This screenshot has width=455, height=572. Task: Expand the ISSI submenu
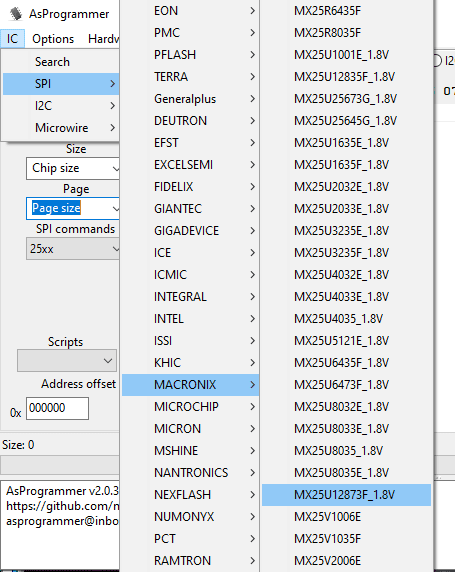click(190, 340)
